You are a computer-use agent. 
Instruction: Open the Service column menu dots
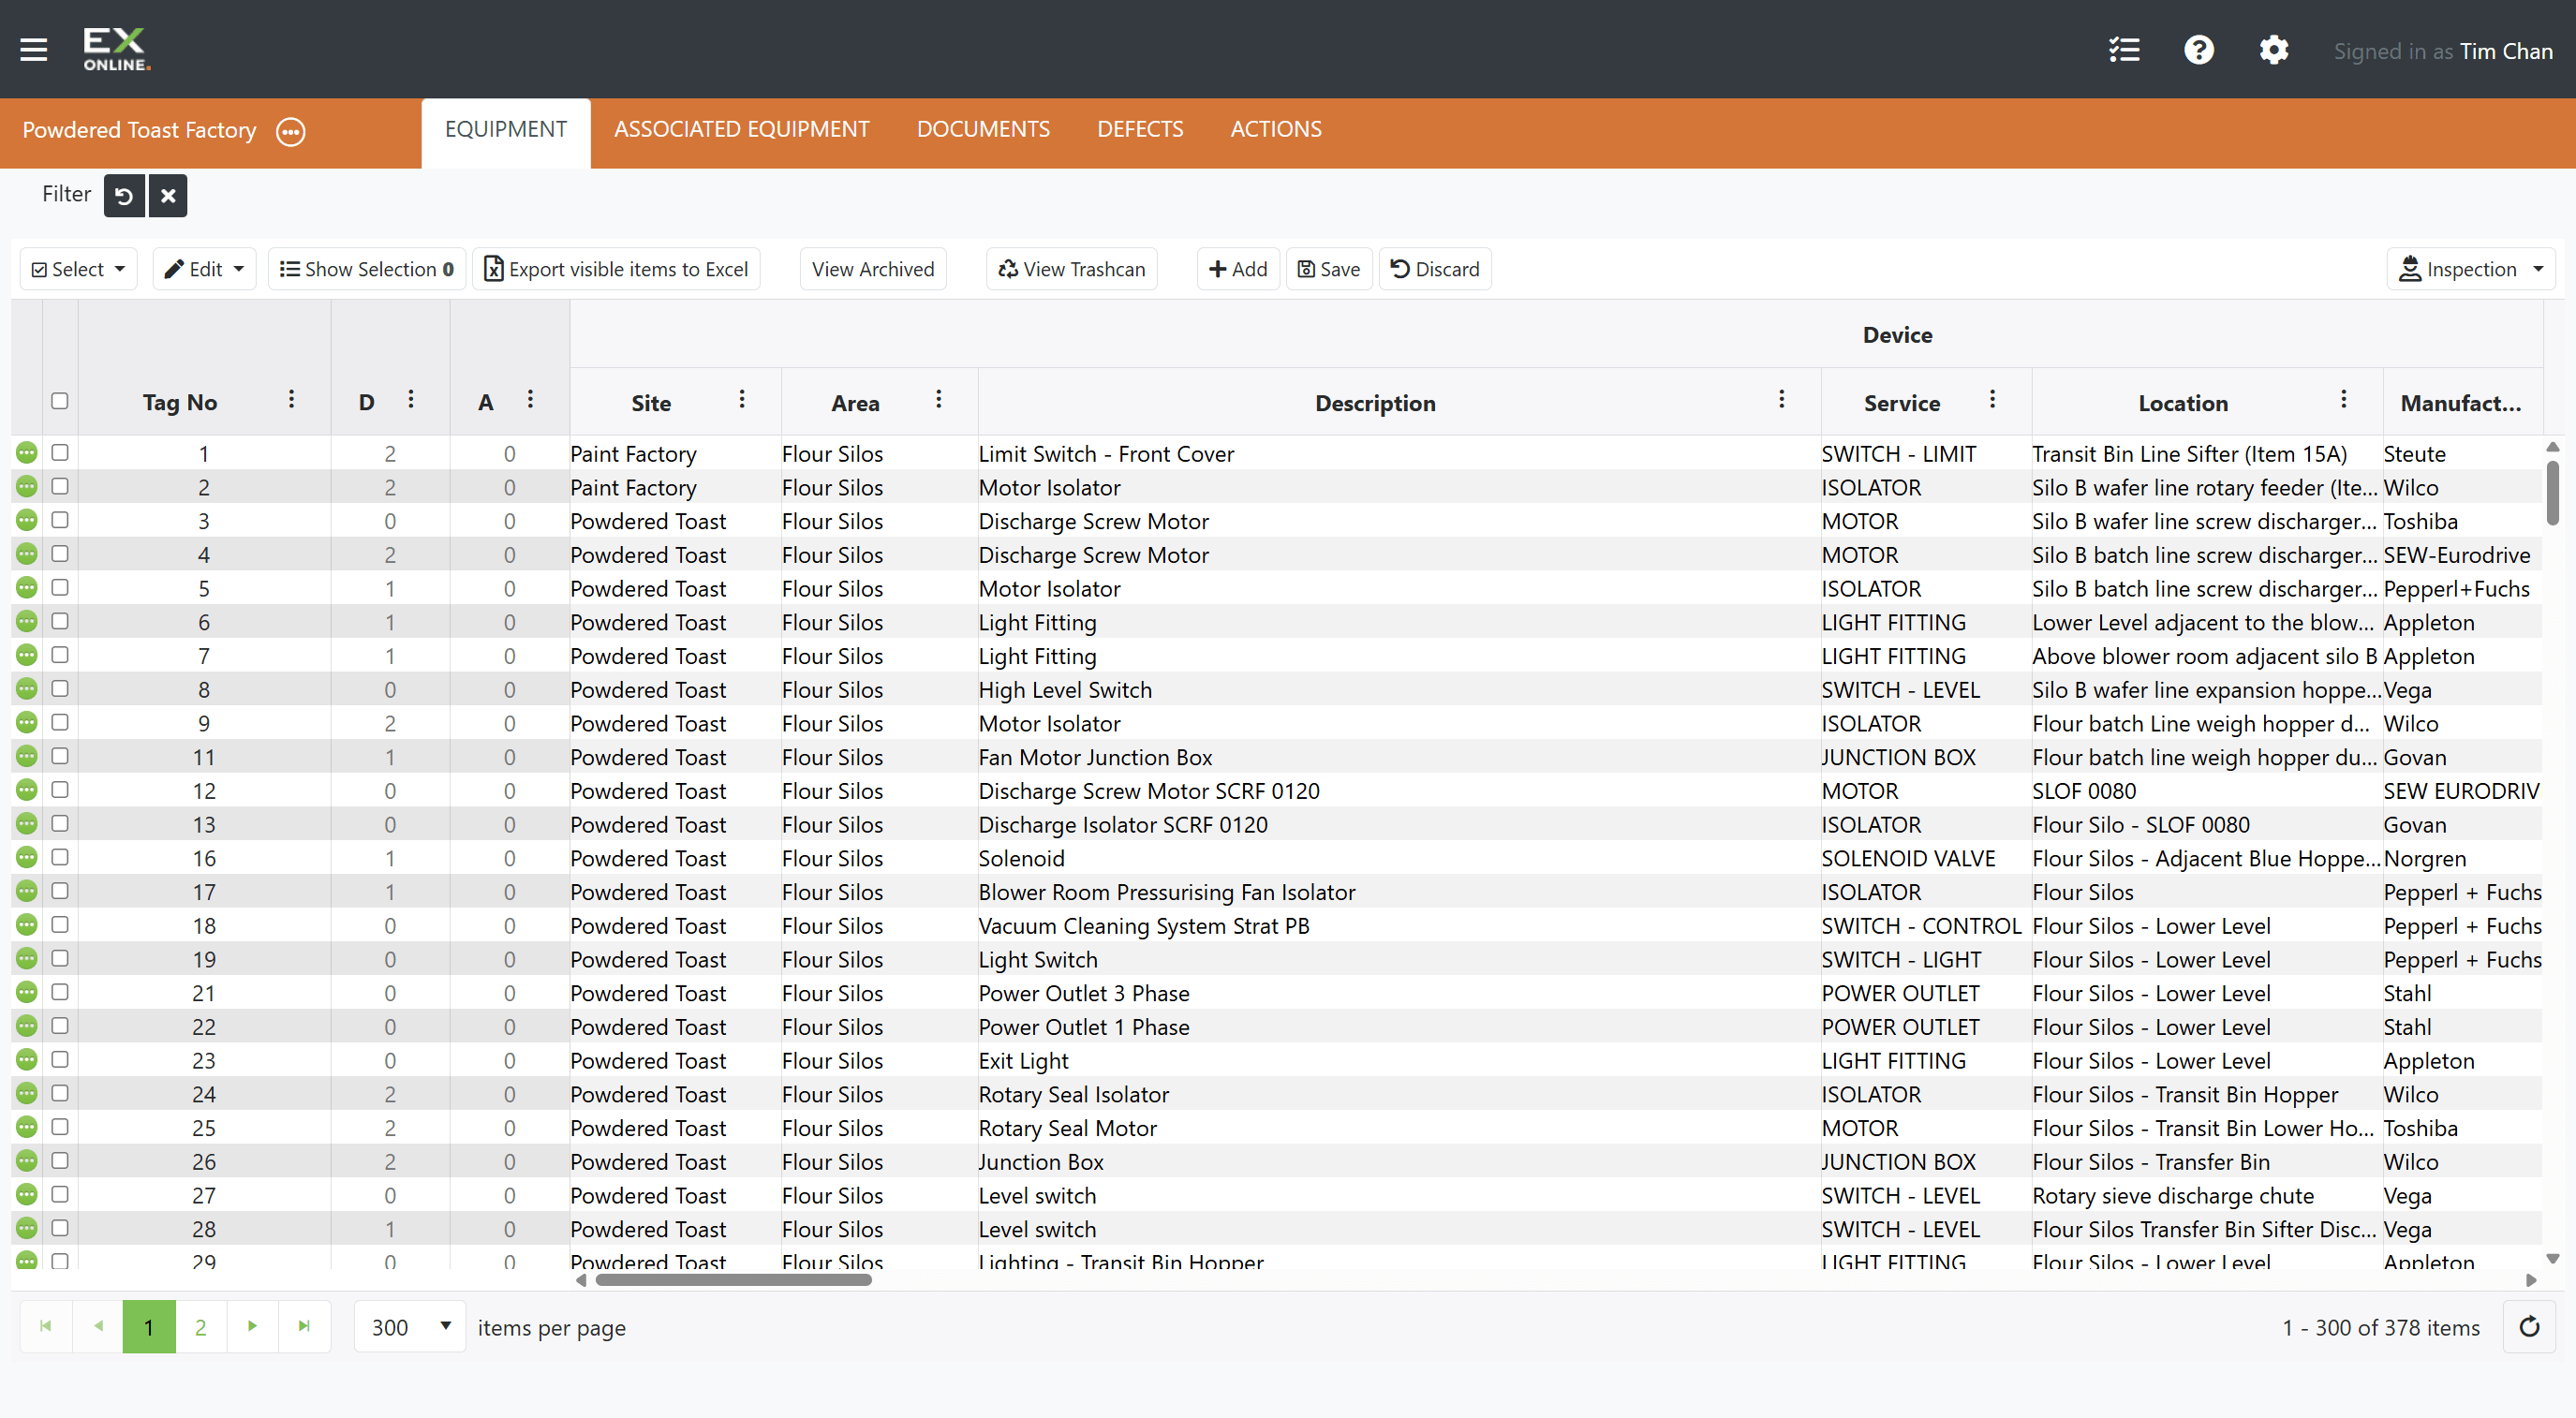tap(1992, 400)
